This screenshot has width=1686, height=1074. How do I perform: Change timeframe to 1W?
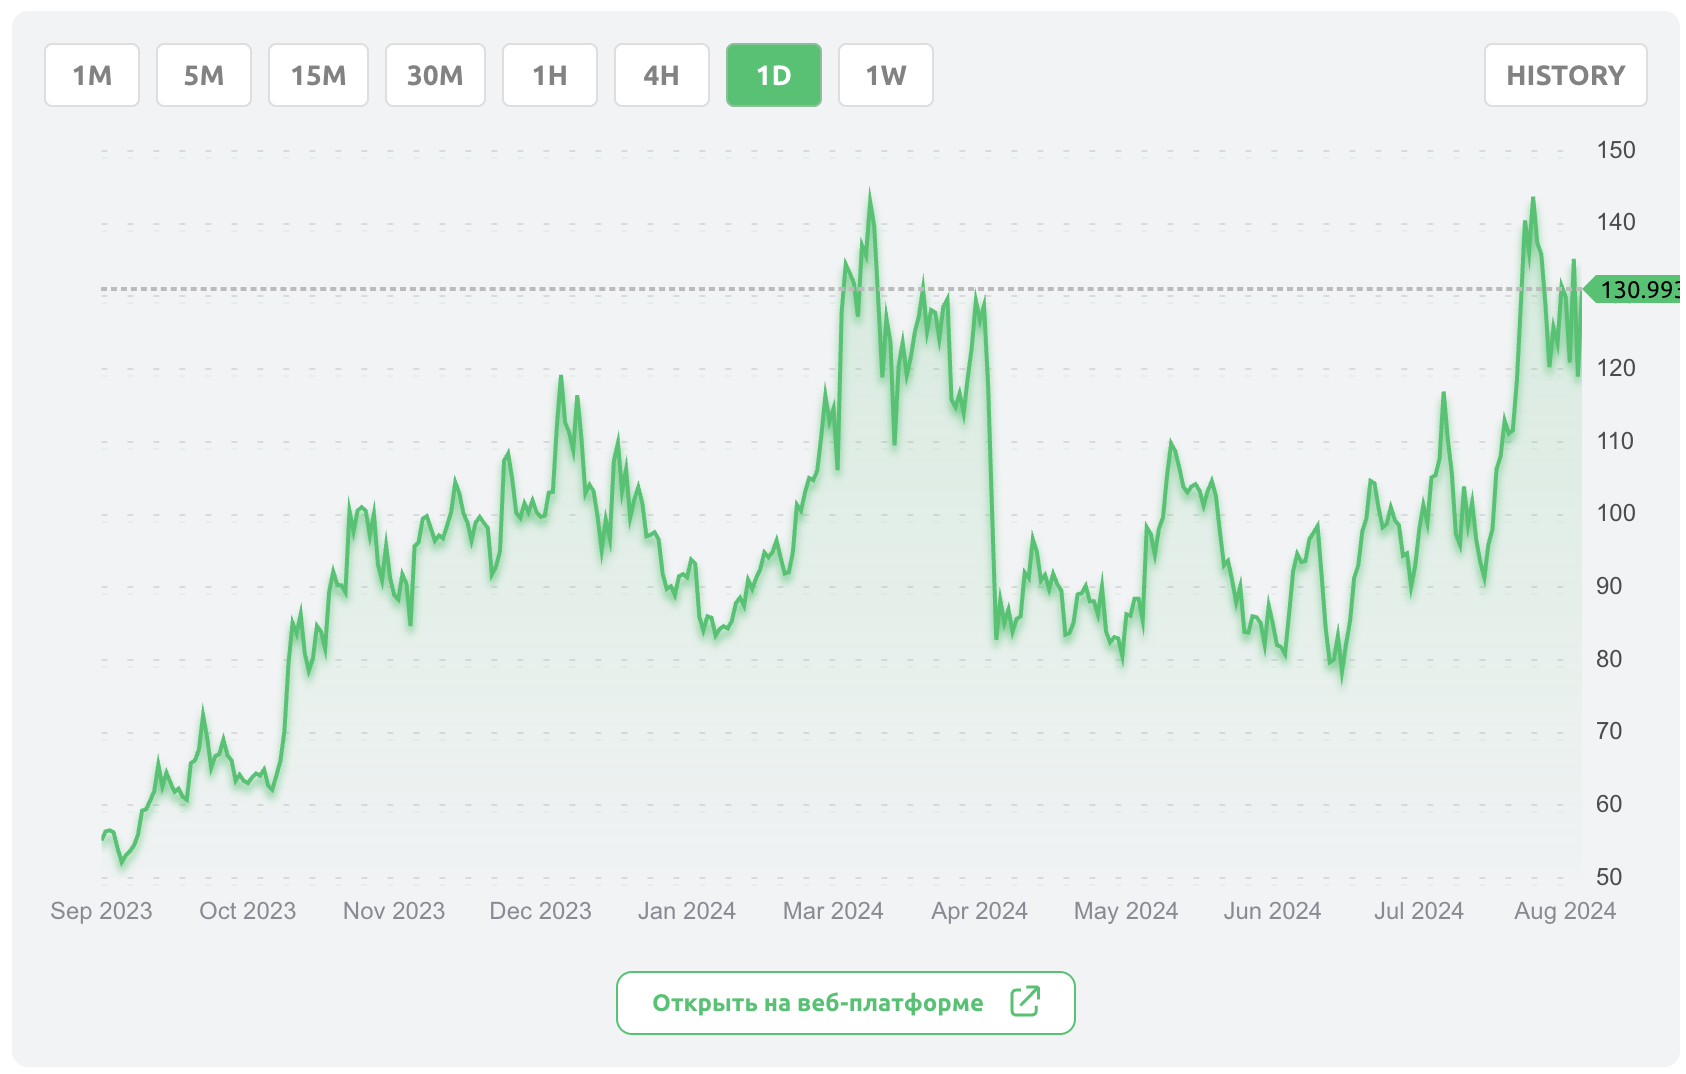886,75
